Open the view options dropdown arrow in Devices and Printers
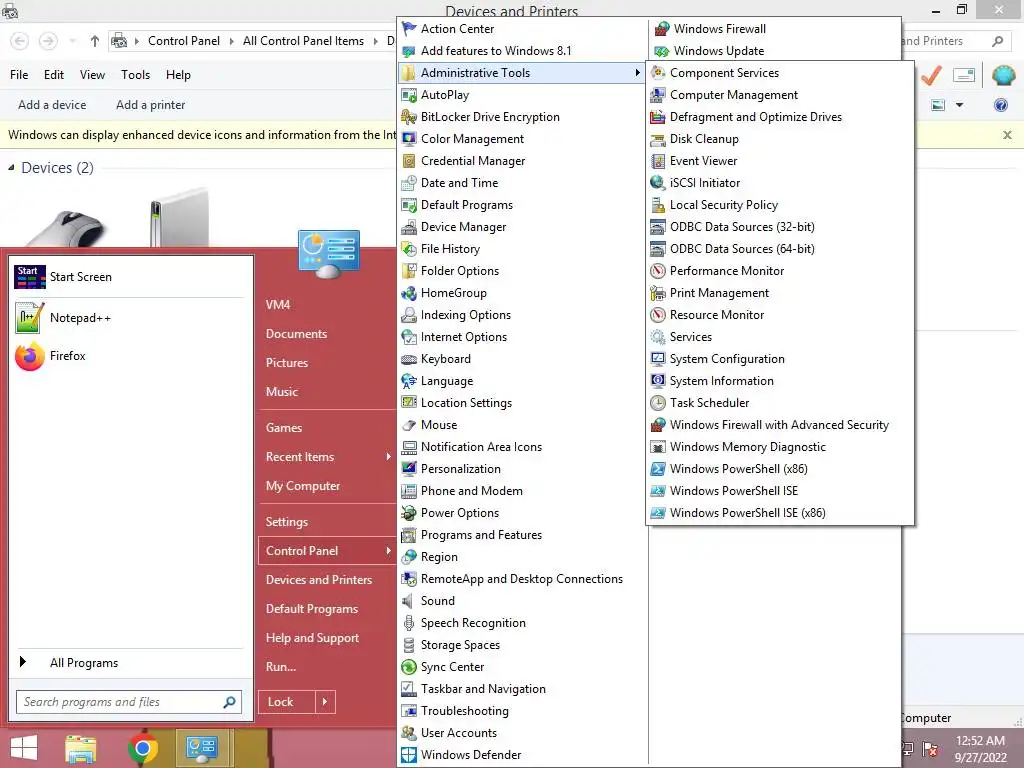This screenshot has height=768, width=1024. 959,105
